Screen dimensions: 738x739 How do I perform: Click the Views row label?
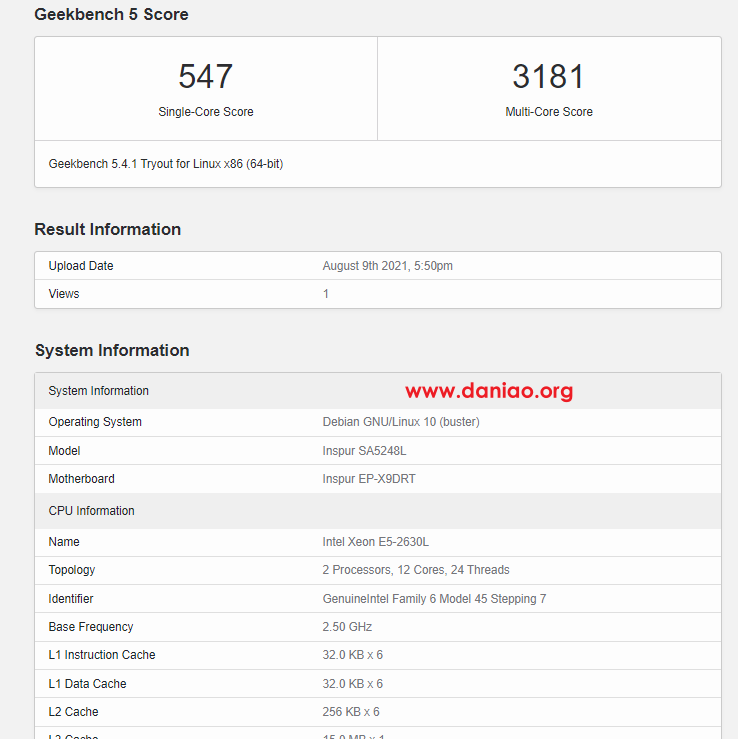(x=64, y=294)
